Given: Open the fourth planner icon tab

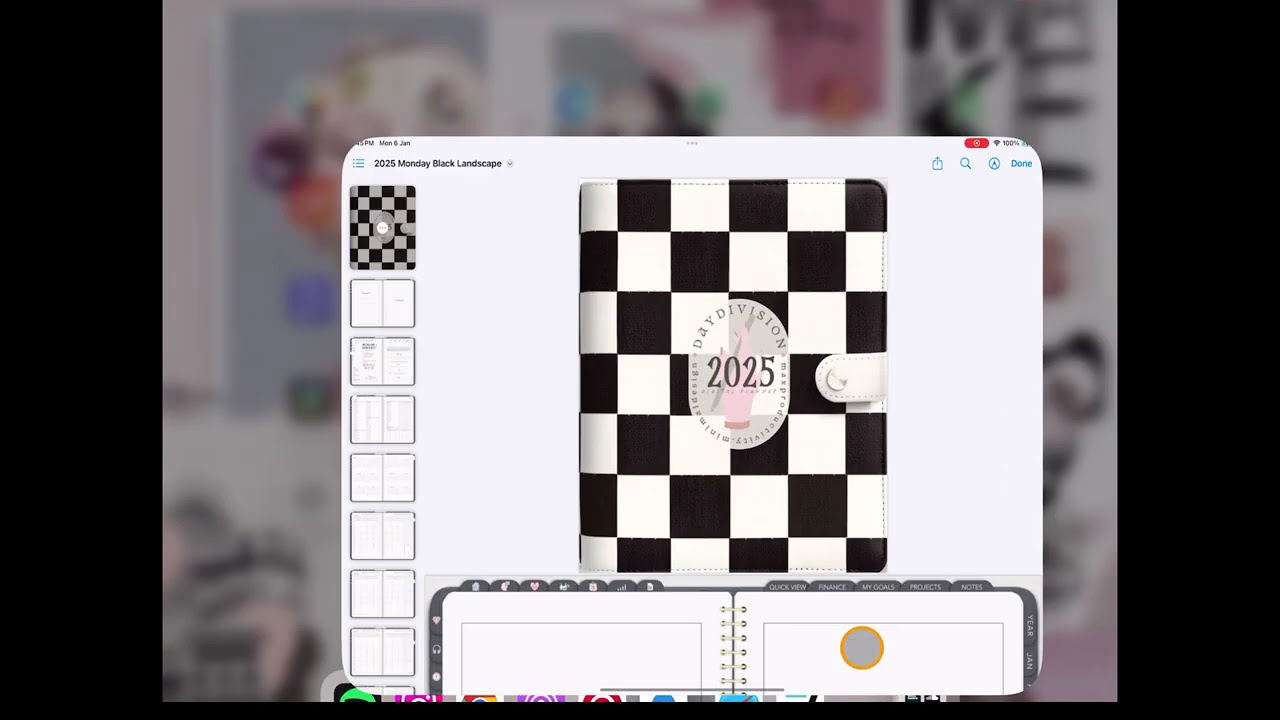Looking at the screenshot, I should [564, 587].
